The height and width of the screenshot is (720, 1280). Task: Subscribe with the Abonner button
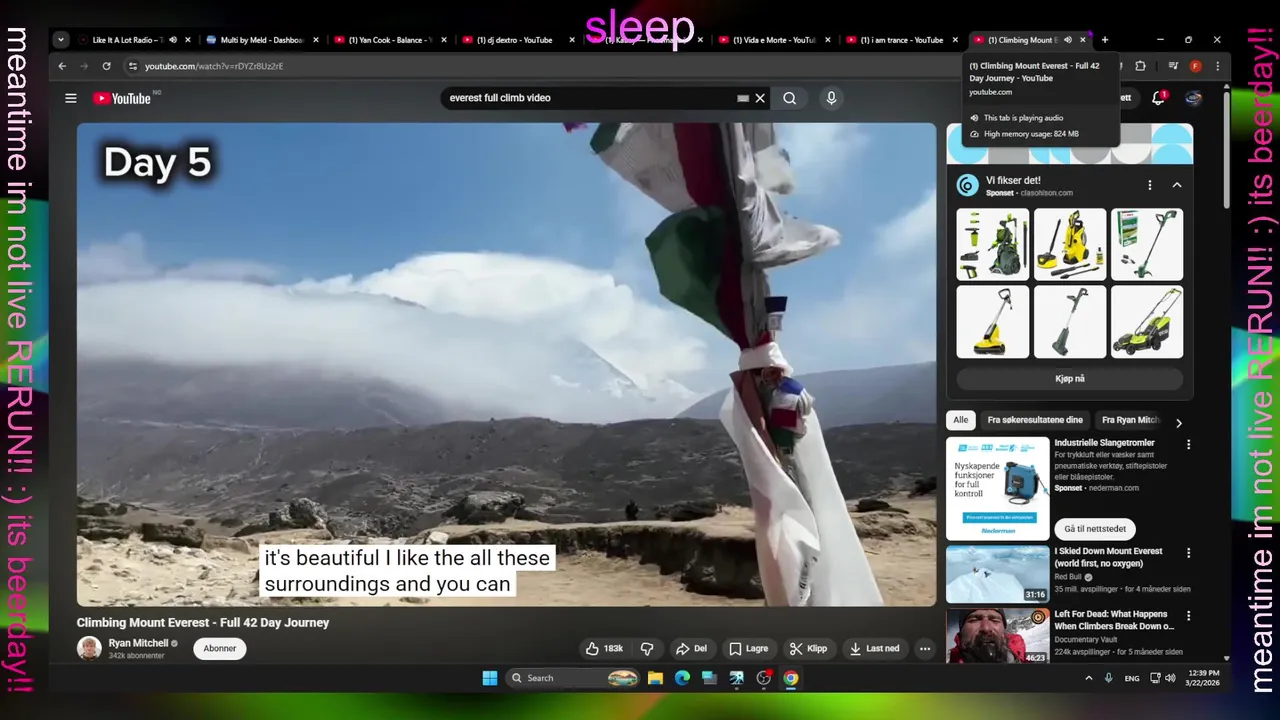click(x=220, y=648)
